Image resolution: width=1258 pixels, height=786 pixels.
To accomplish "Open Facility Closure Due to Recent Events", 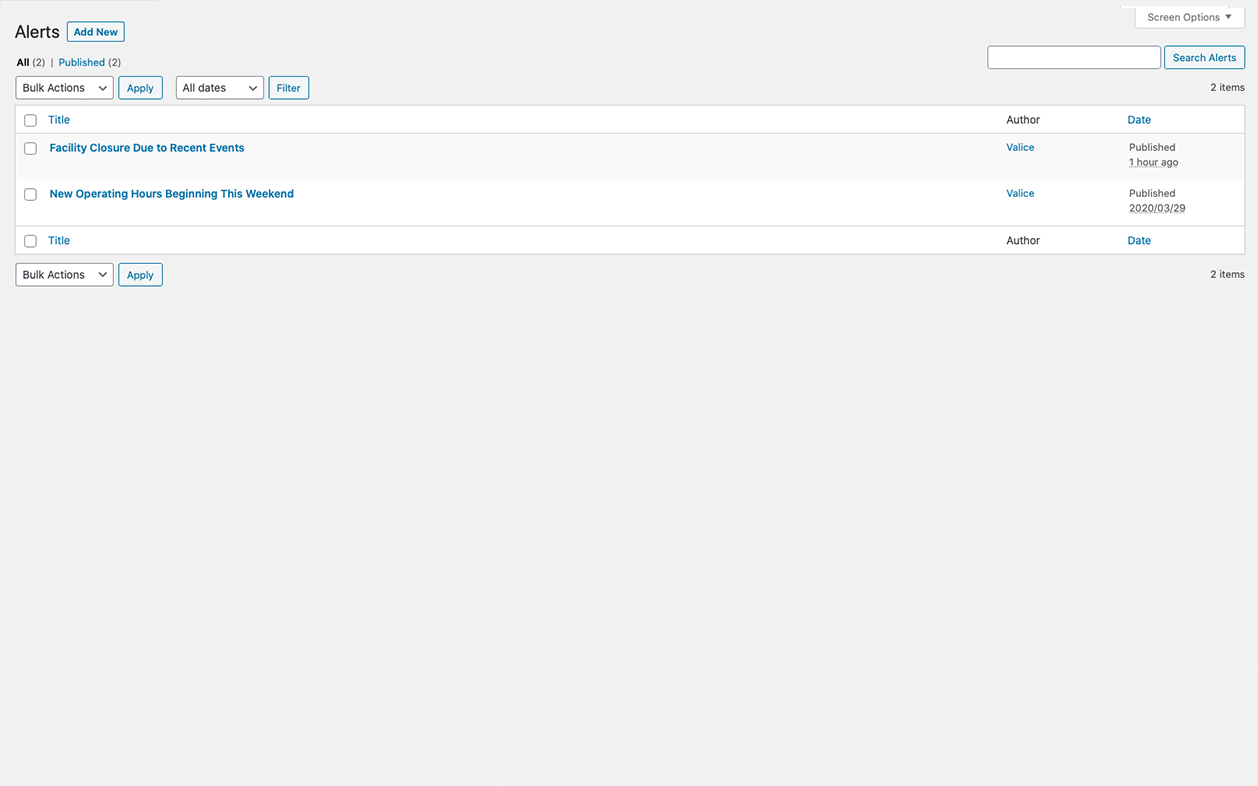I will point(147,148).
